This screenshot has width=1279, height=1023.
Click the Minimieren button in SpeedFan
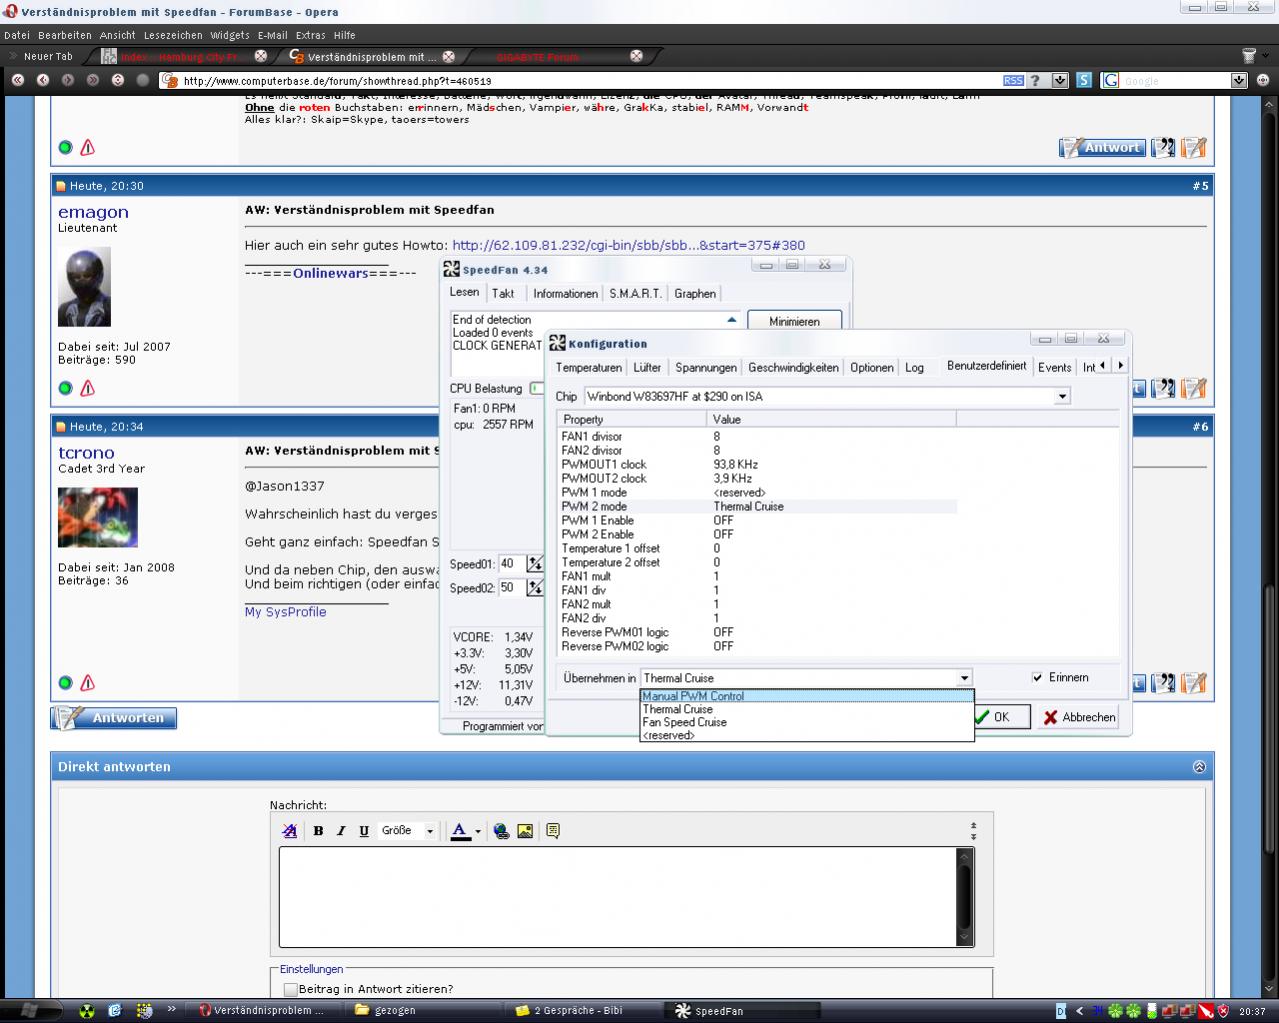pyautogui.click(x=795, y=321)
